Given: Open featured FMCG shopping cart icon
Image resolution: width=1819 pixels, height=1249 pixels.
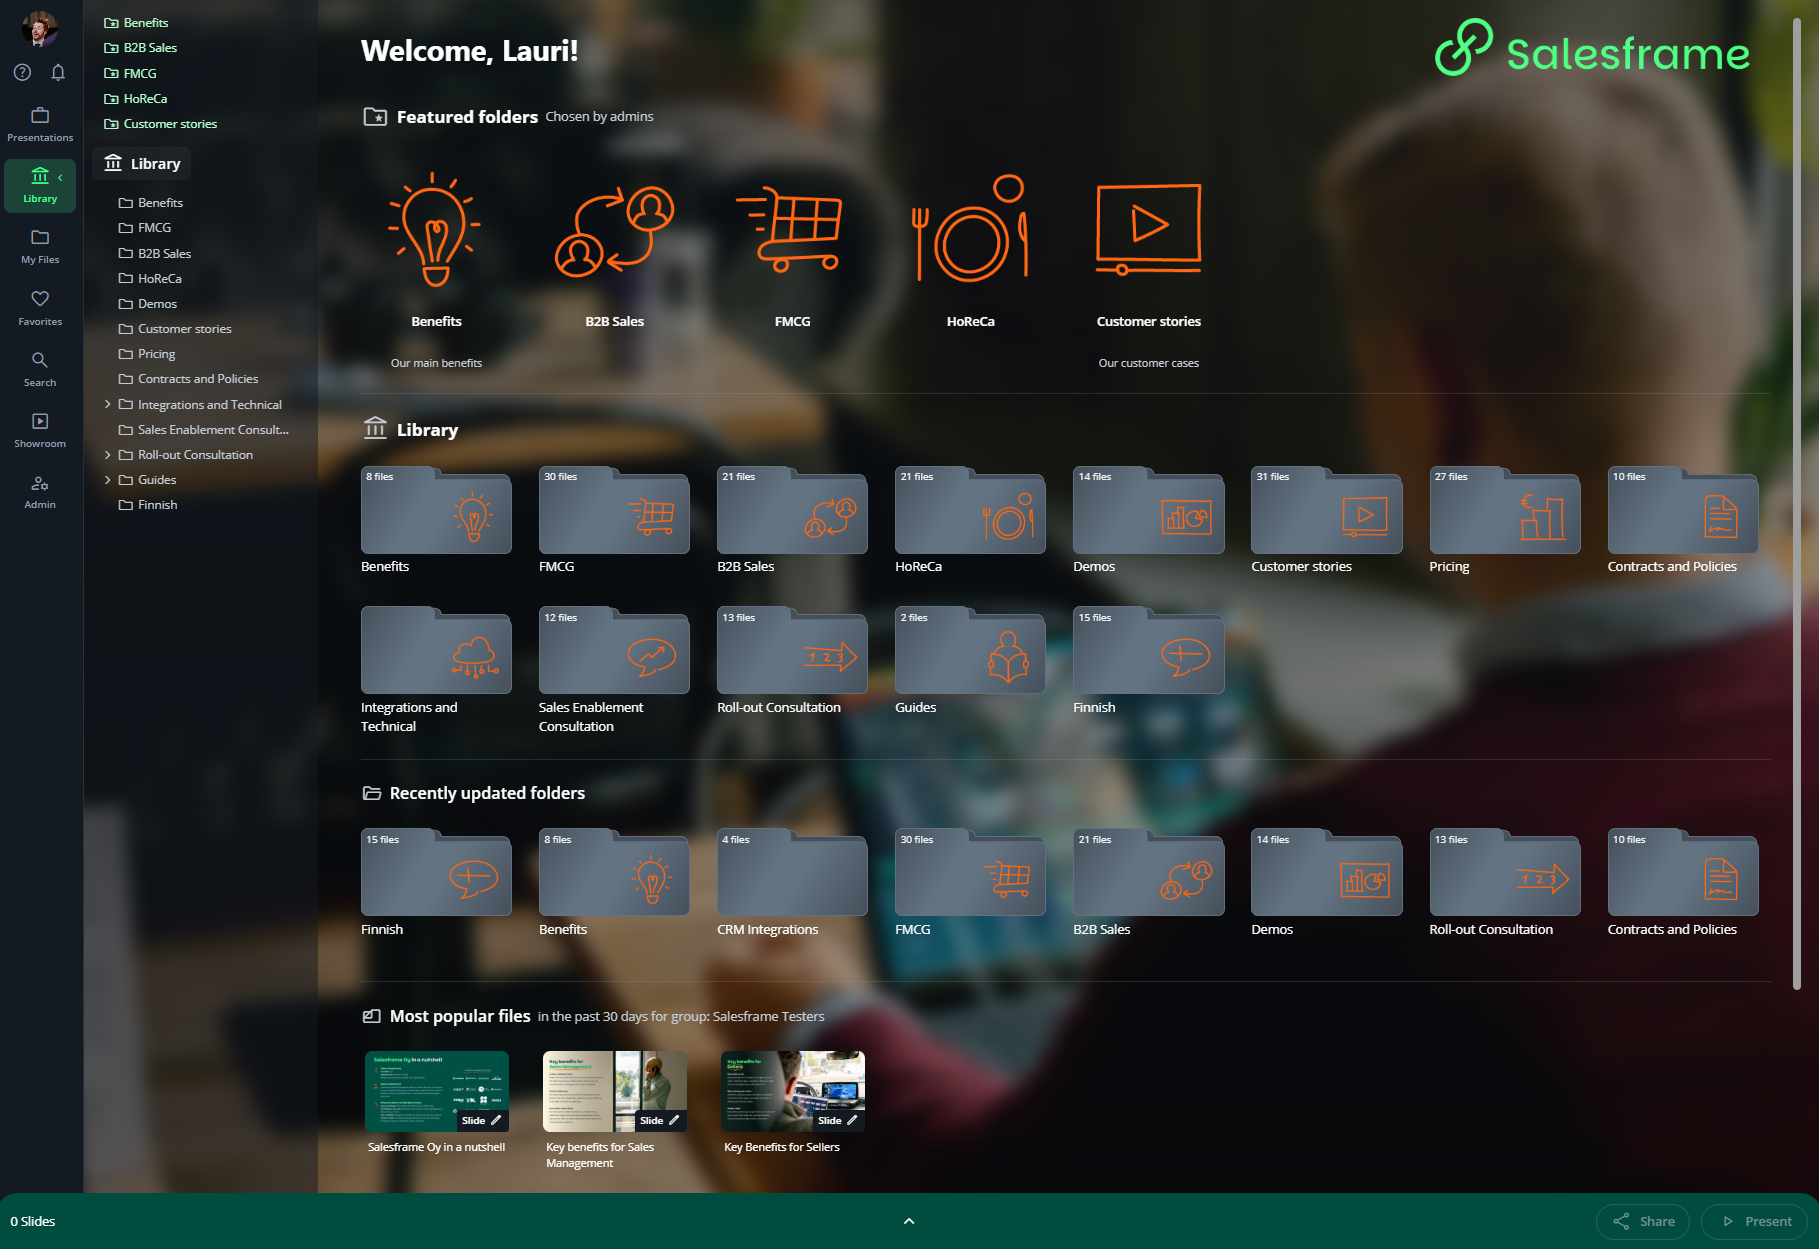Looking at the screenshot, I should coord(791,229).
